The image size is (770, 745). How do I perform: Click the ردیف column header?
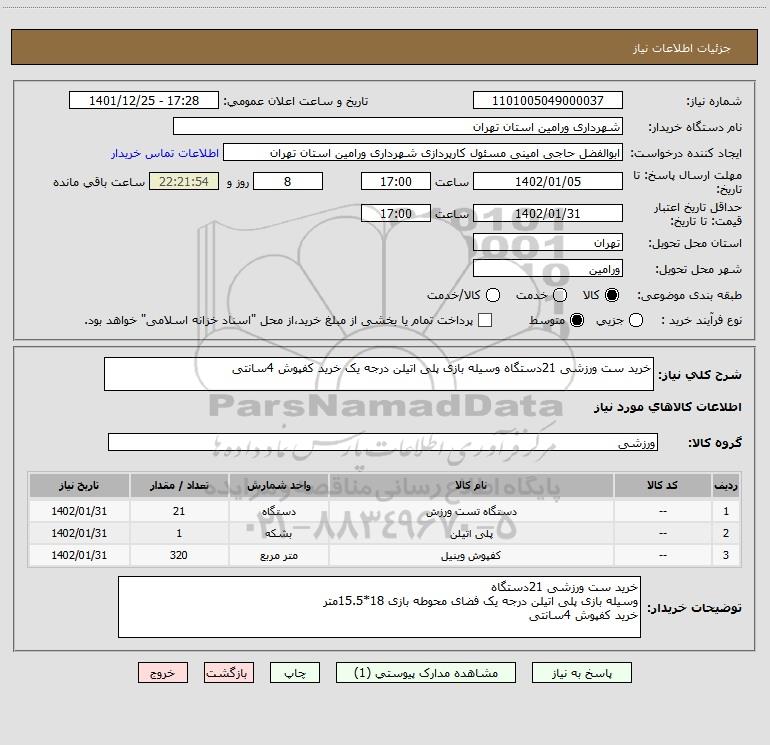pos(726,486)
